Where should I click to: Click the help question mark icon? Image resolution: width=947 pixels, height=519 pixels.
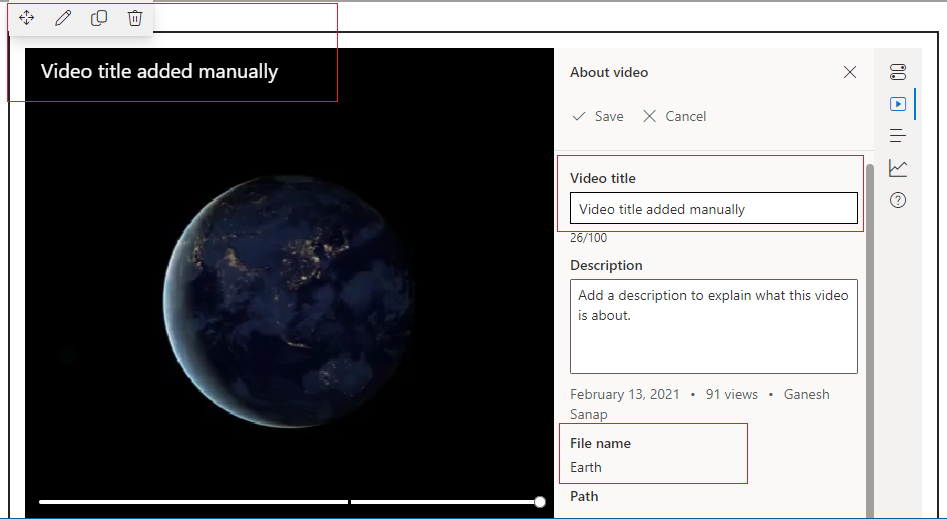(898, 200)
